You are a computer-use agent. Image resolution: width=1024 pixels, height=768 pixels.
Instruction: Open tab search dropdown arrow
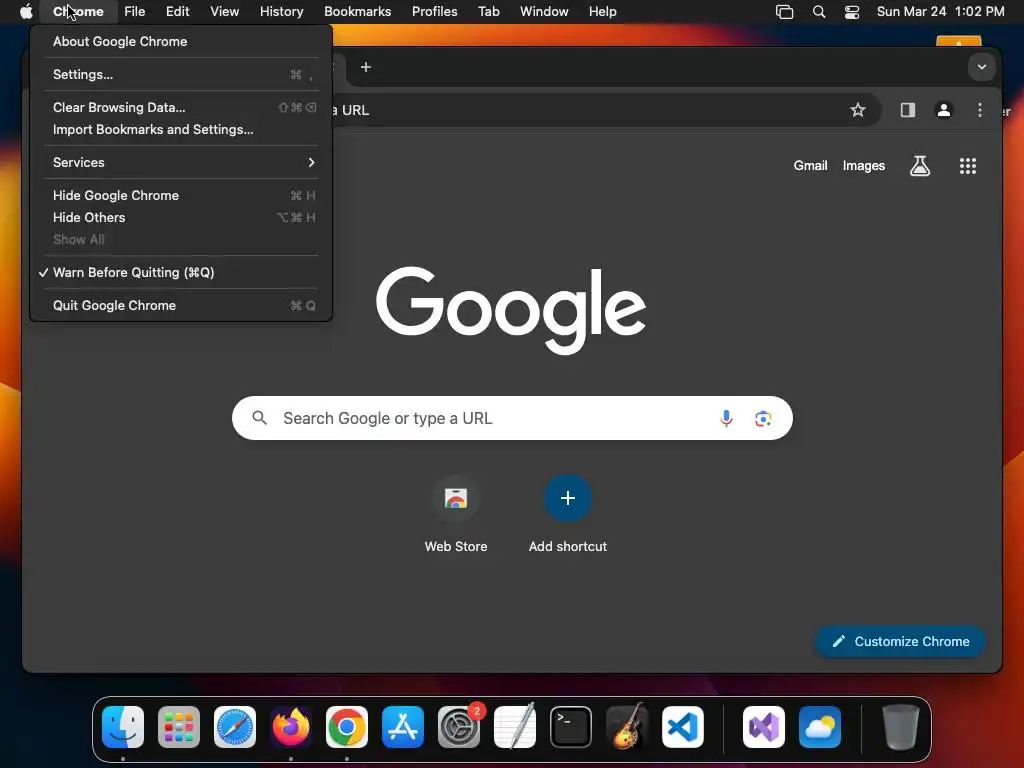point(981,67)
